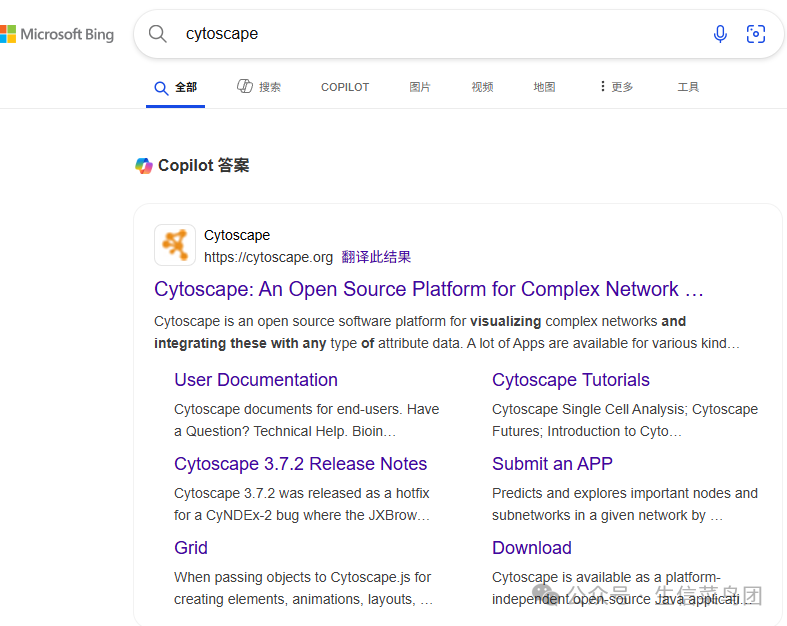787x626 pixels.
Task: Click text 'Cytoscape 3.7.2 was released as a hotfix'
Action: tap(302, 493)
